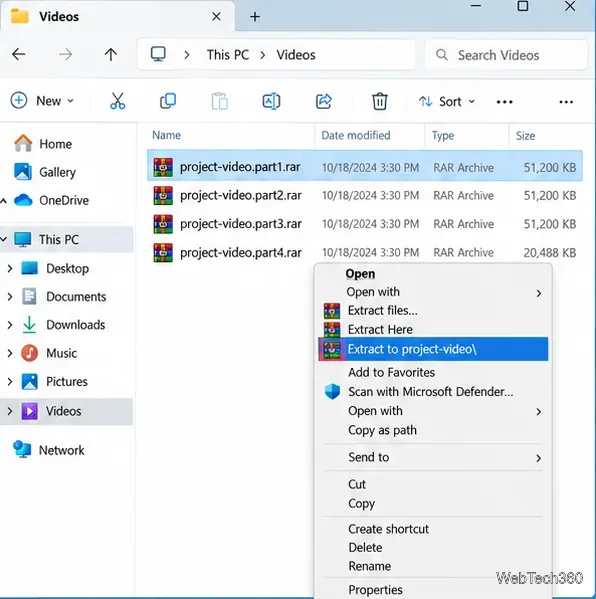Open Pictures in the sidebar
Screen dimensions: 596x599
54,382
